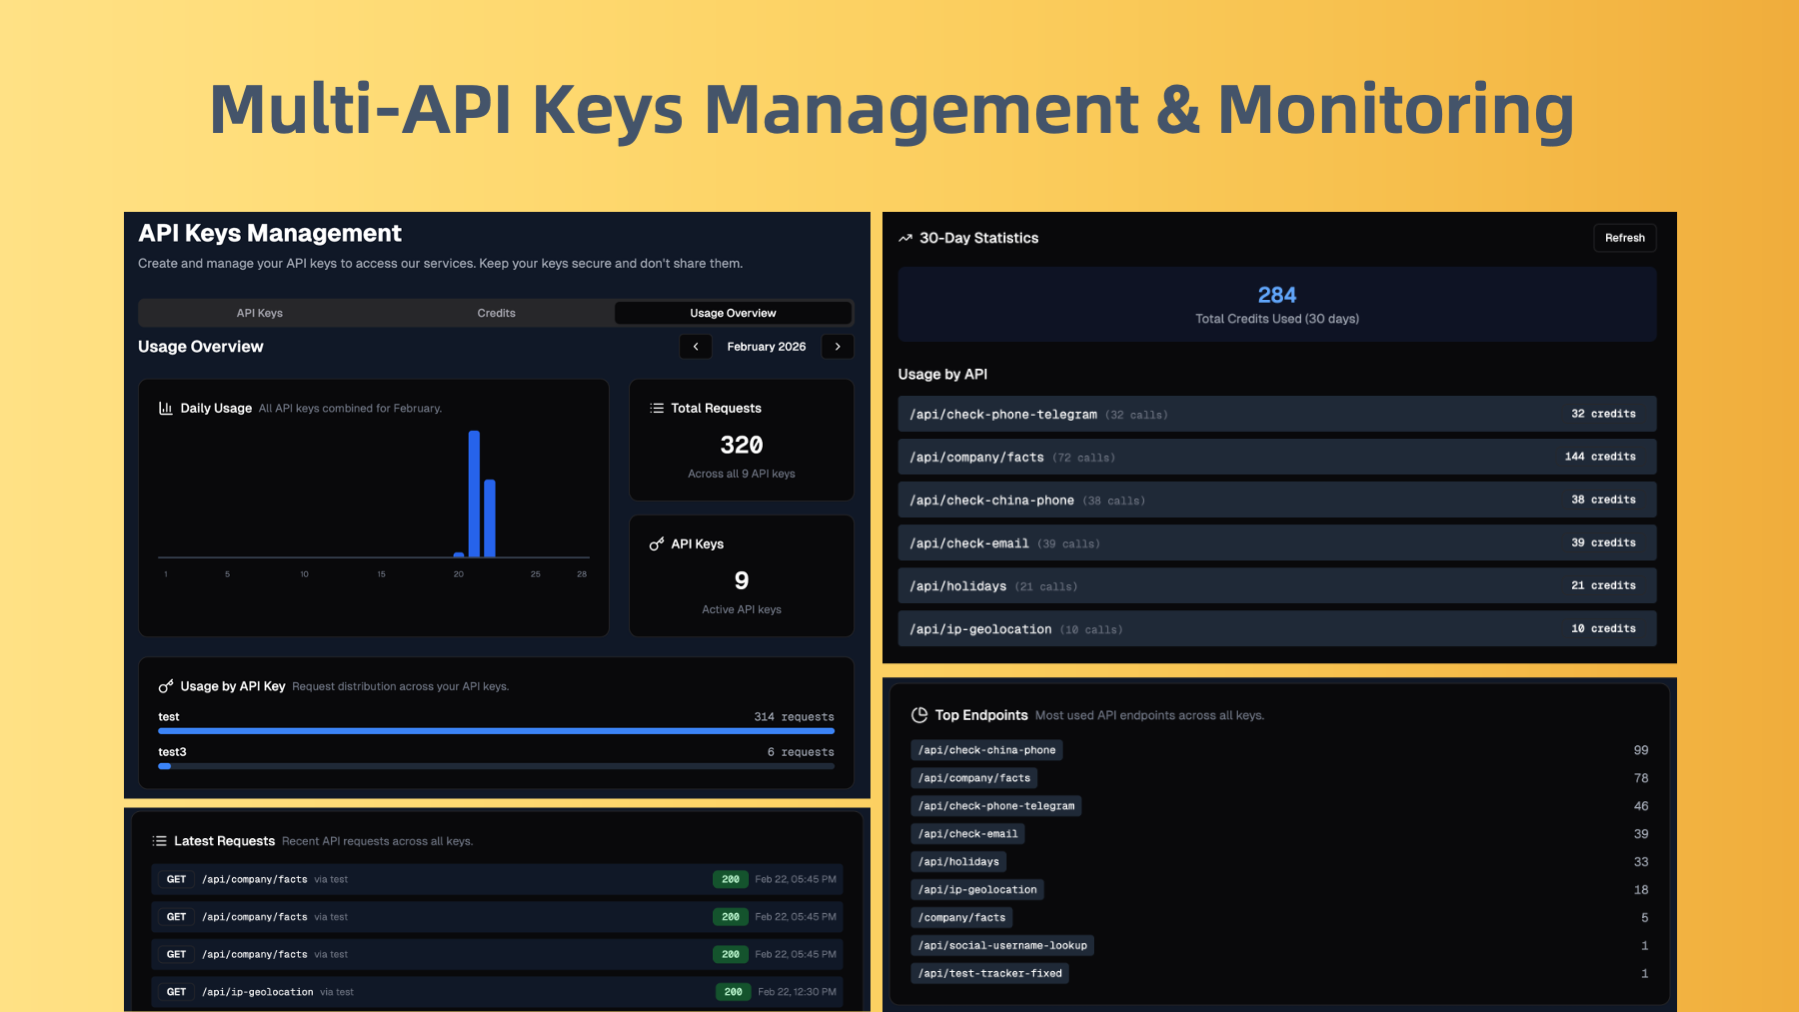Click the Total Requests list icon
The image size is (1799, 1012).
pos(656,407)
